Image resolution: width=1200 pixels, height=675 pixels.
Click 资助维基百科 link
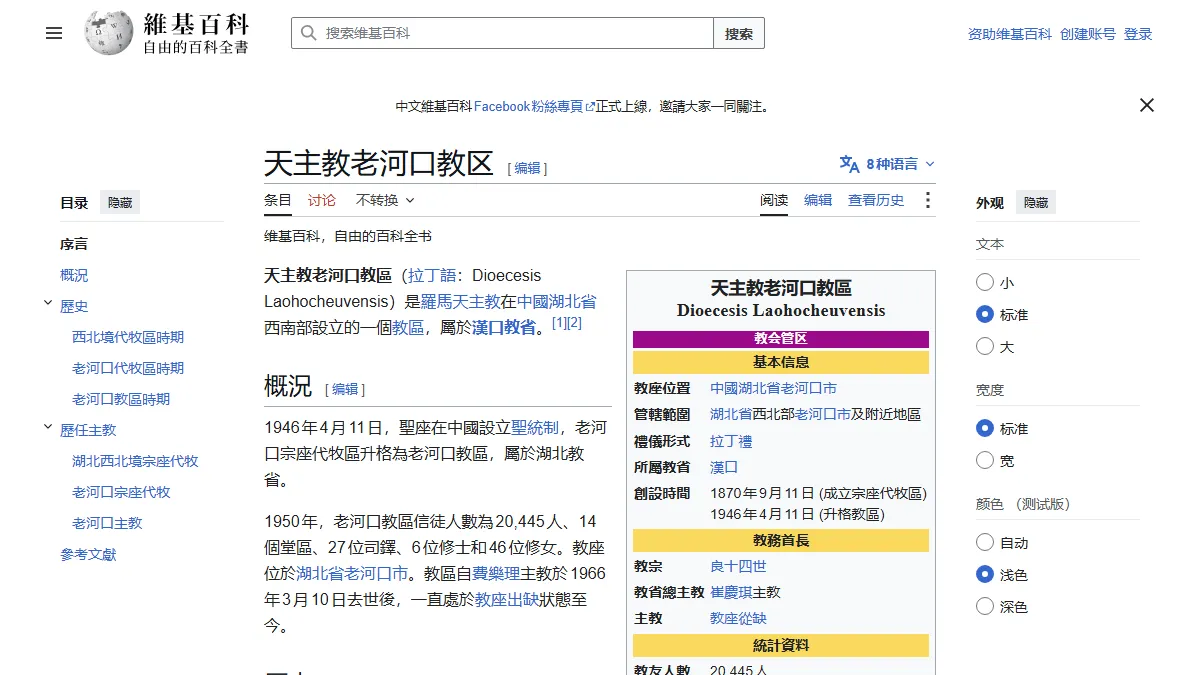coord(1010,34)
